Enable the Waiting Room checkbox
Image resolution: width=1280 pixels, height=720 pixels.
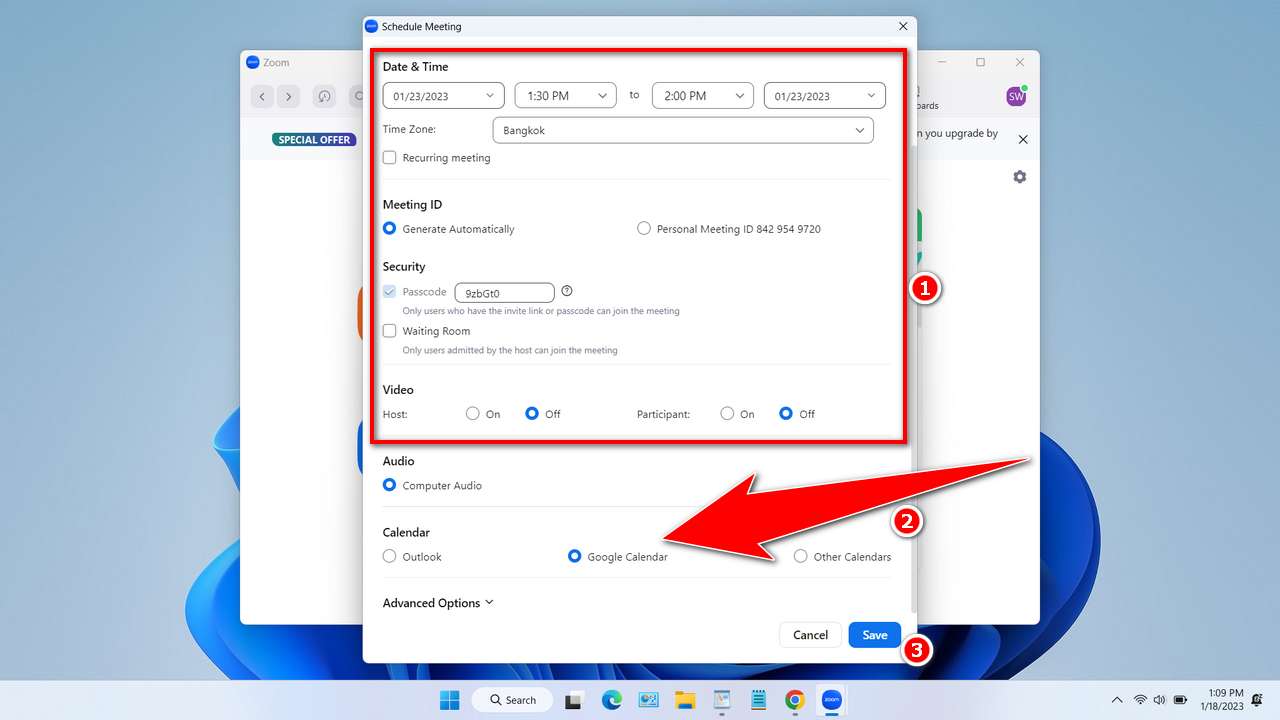point(390,331)
